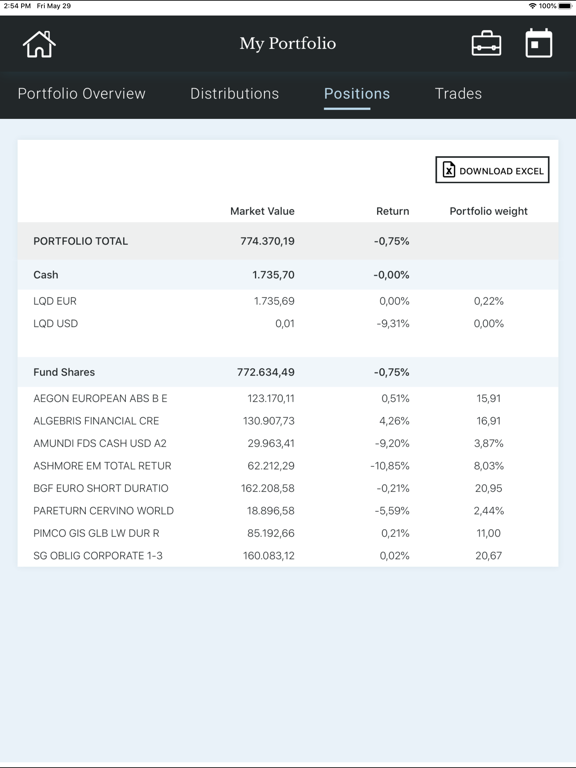
Task: Go to the home screen icon
Action: tap(39, 44)
